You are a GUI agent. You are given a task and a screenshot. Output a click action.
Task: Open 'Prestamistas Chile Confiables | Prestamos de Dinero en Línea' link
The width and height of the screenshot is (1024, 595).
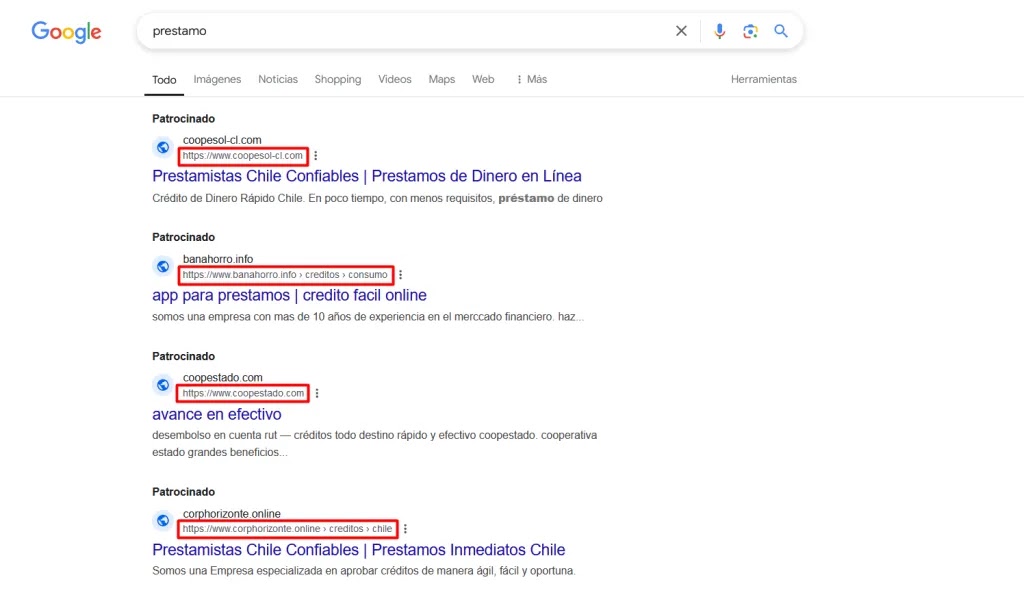(x=366, y=176)
